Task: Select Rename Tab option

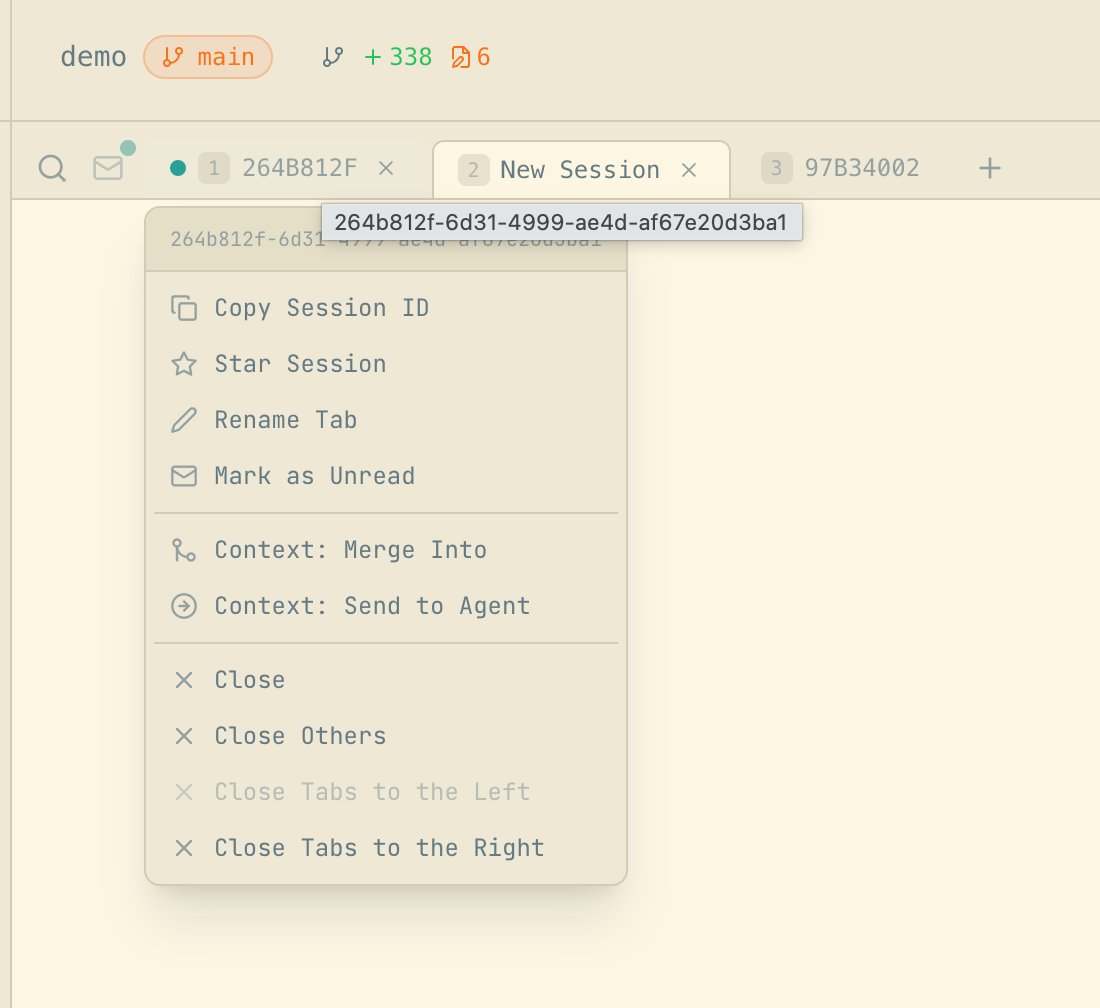Action: 386,420
